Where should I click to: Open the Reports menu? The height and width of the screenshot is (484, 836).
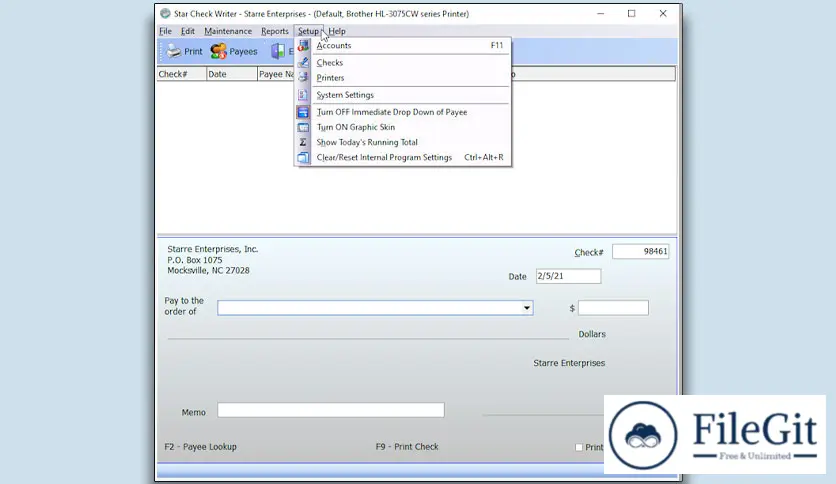(x=275, y=31)
